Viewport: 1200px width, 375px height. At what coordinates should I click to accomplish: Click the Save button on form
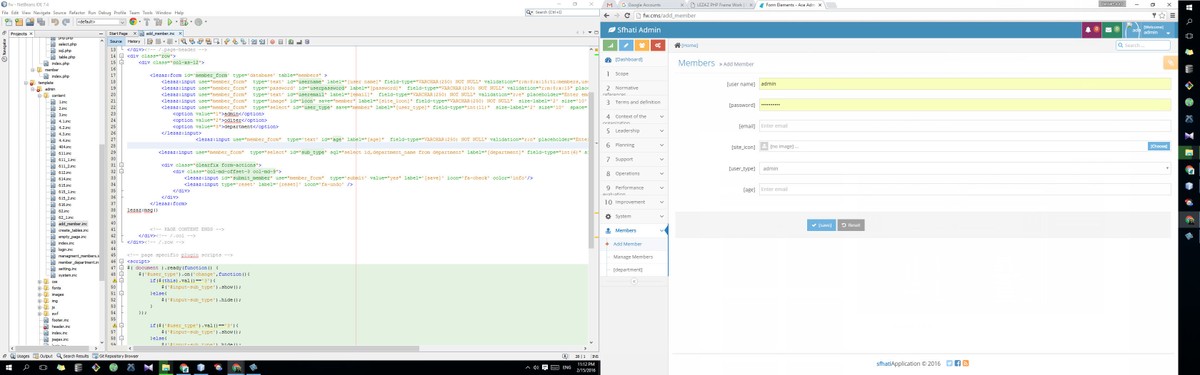point(821,225)
